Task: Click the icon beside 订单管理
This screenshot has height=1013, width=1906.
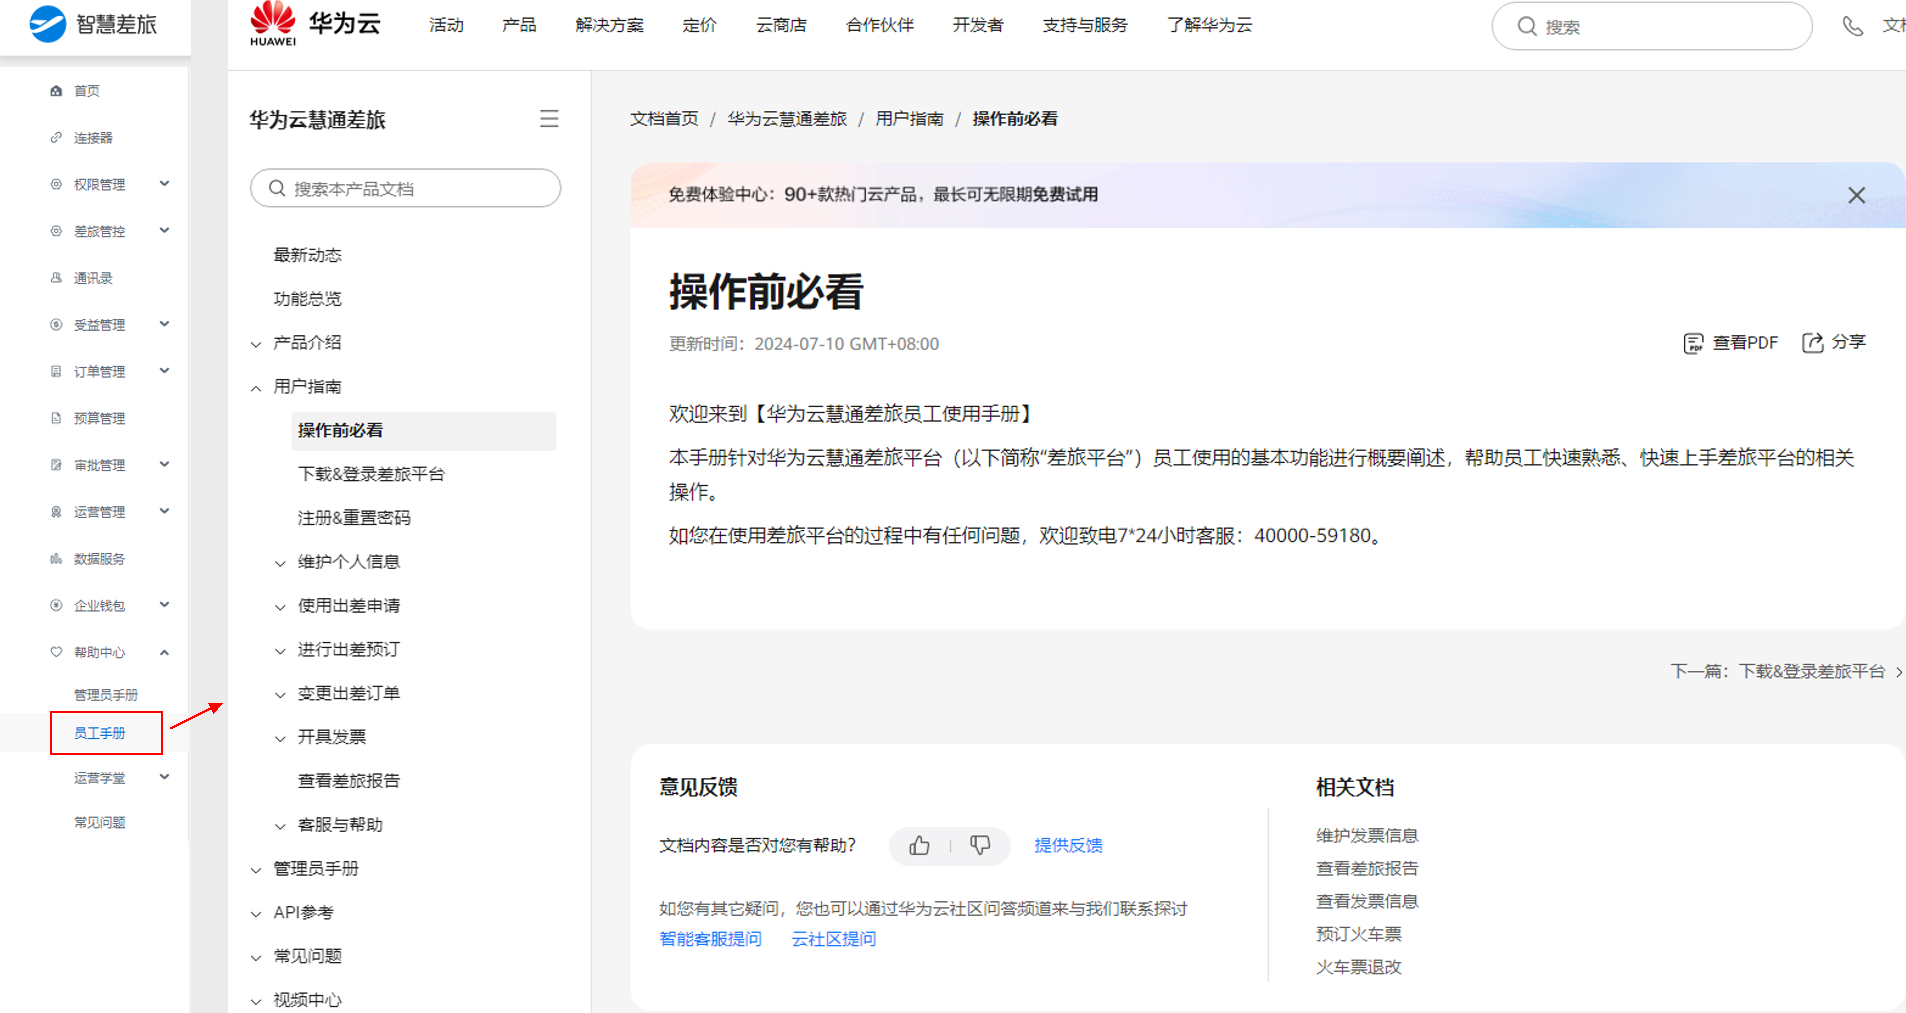Action: [56, 371]
